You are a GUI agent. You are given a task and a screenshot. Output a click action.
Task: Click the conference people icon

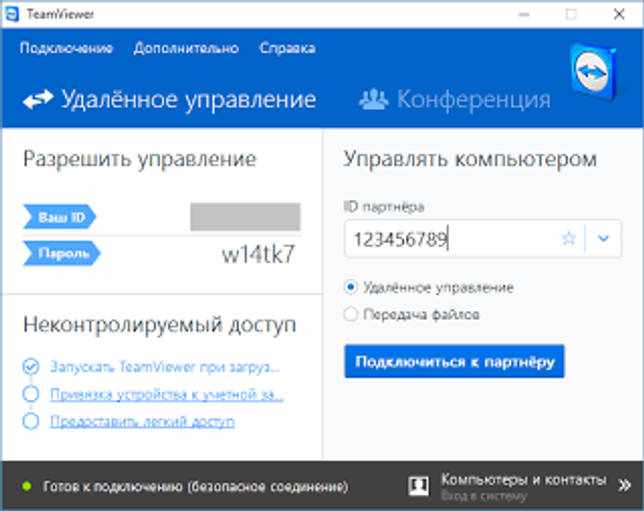(373, 99)
